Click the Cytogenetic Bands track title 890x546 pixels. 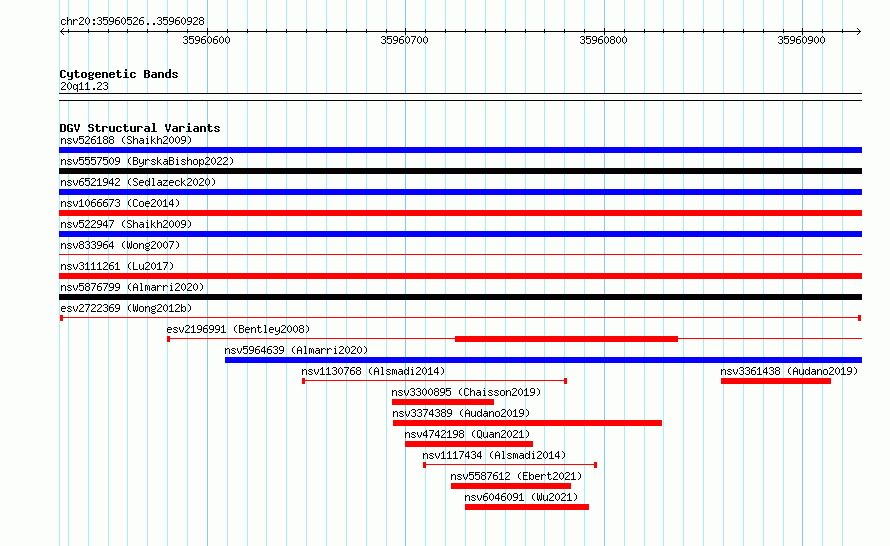tap(119, 74)
